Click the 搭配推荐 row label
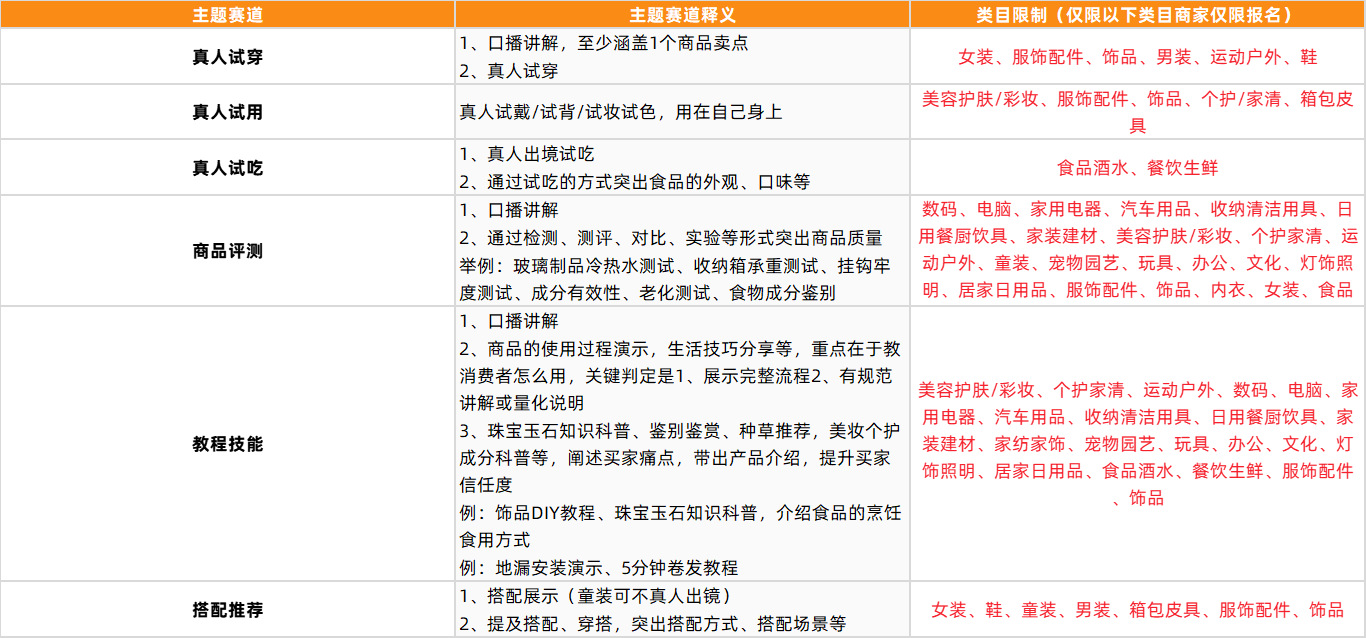The width and height of the screenshot is (1366, 638). pyautogui.click(x=227, y=609)
